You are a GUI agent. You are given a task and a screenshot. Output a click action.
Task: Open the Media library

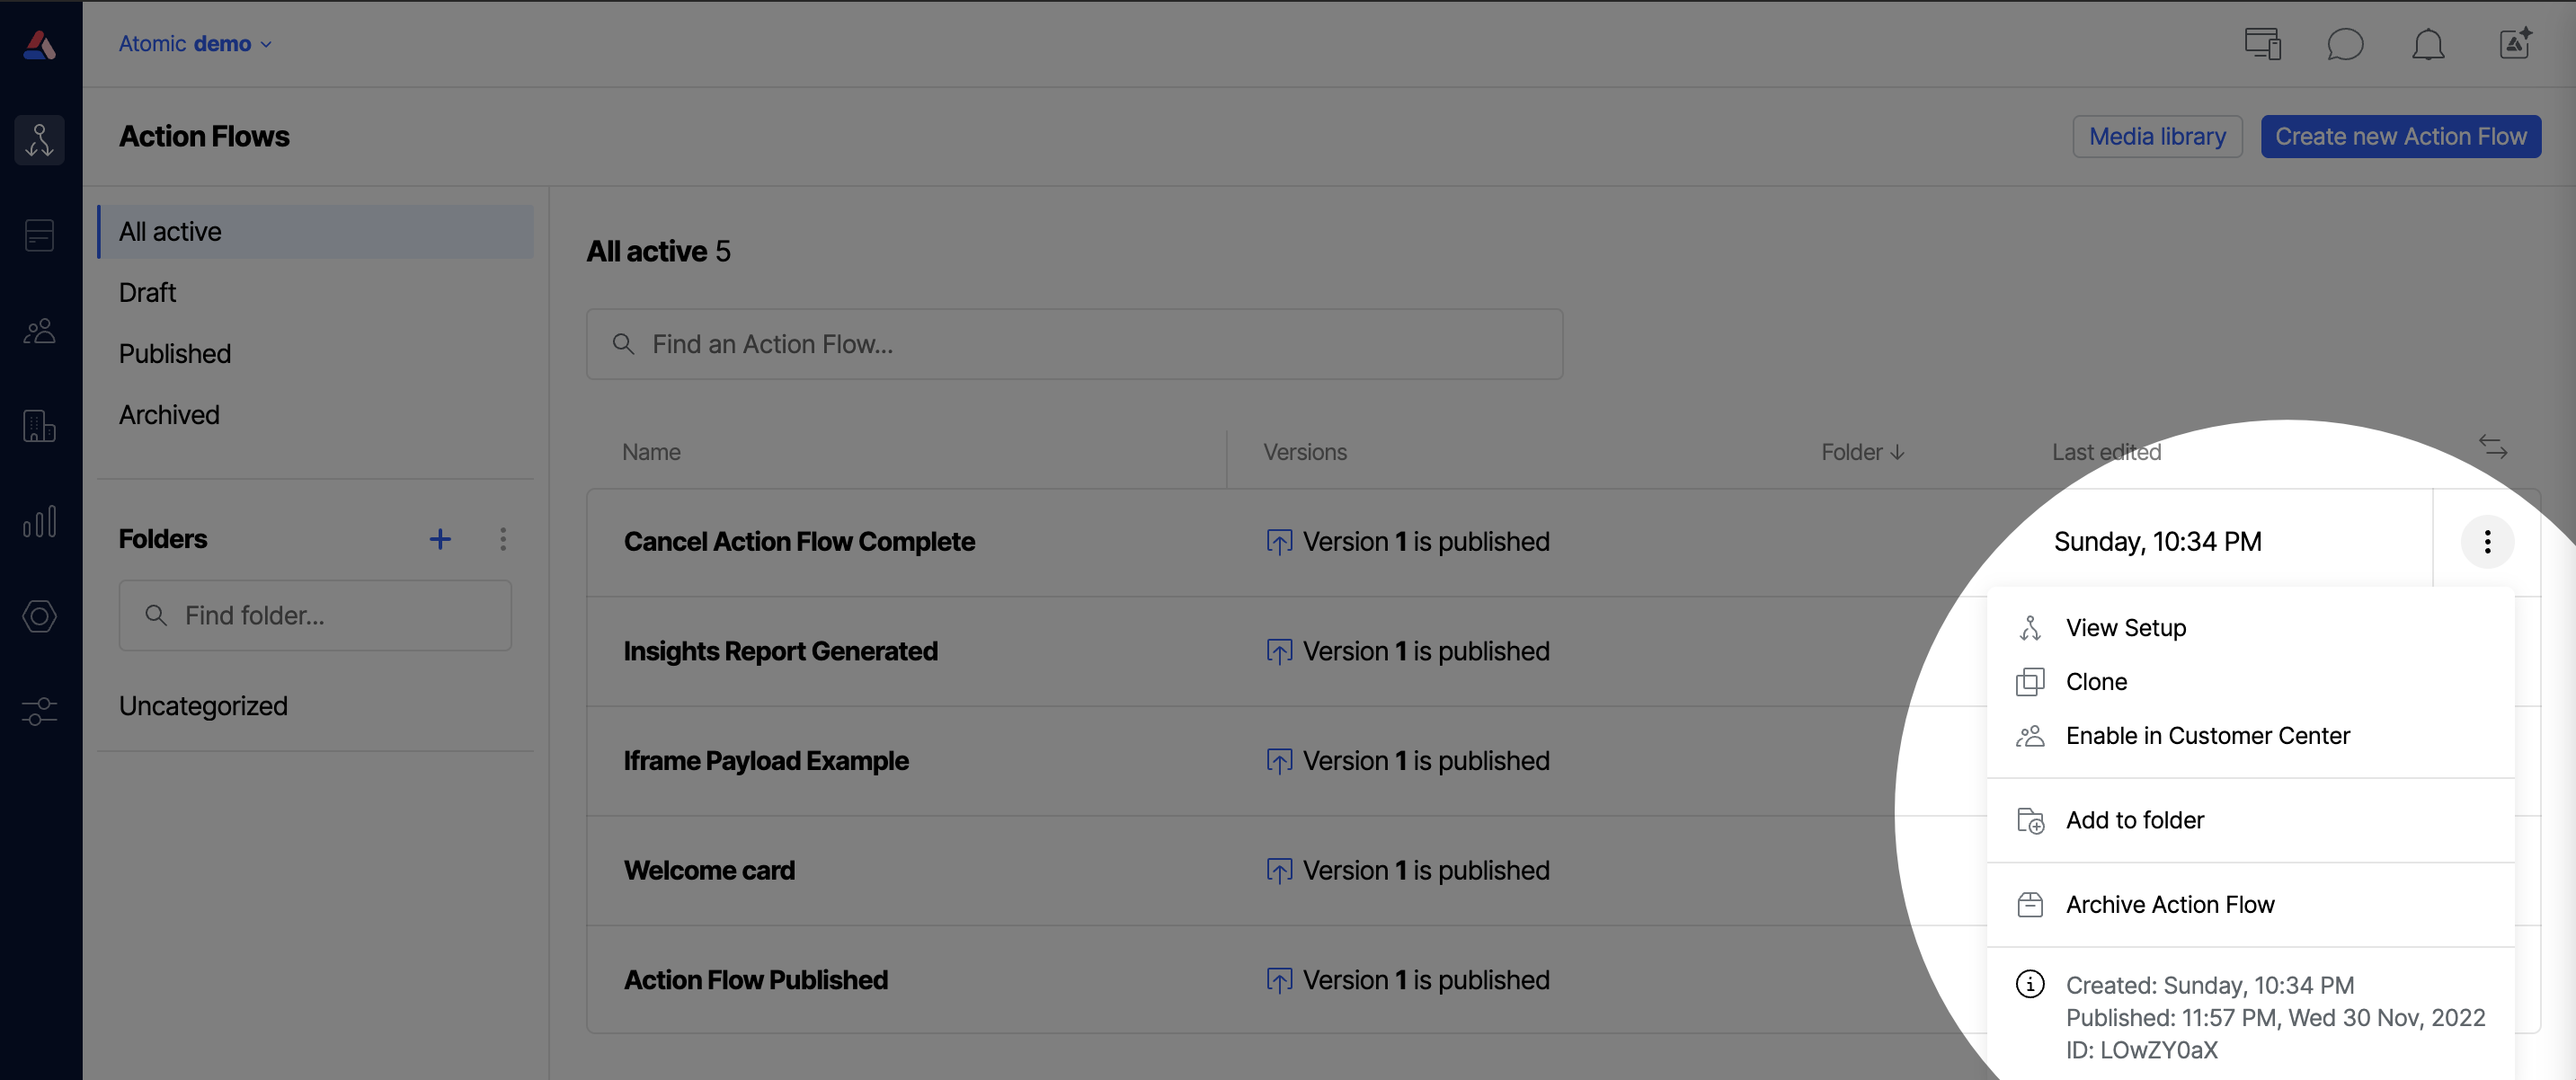[x=2157, y=136]
